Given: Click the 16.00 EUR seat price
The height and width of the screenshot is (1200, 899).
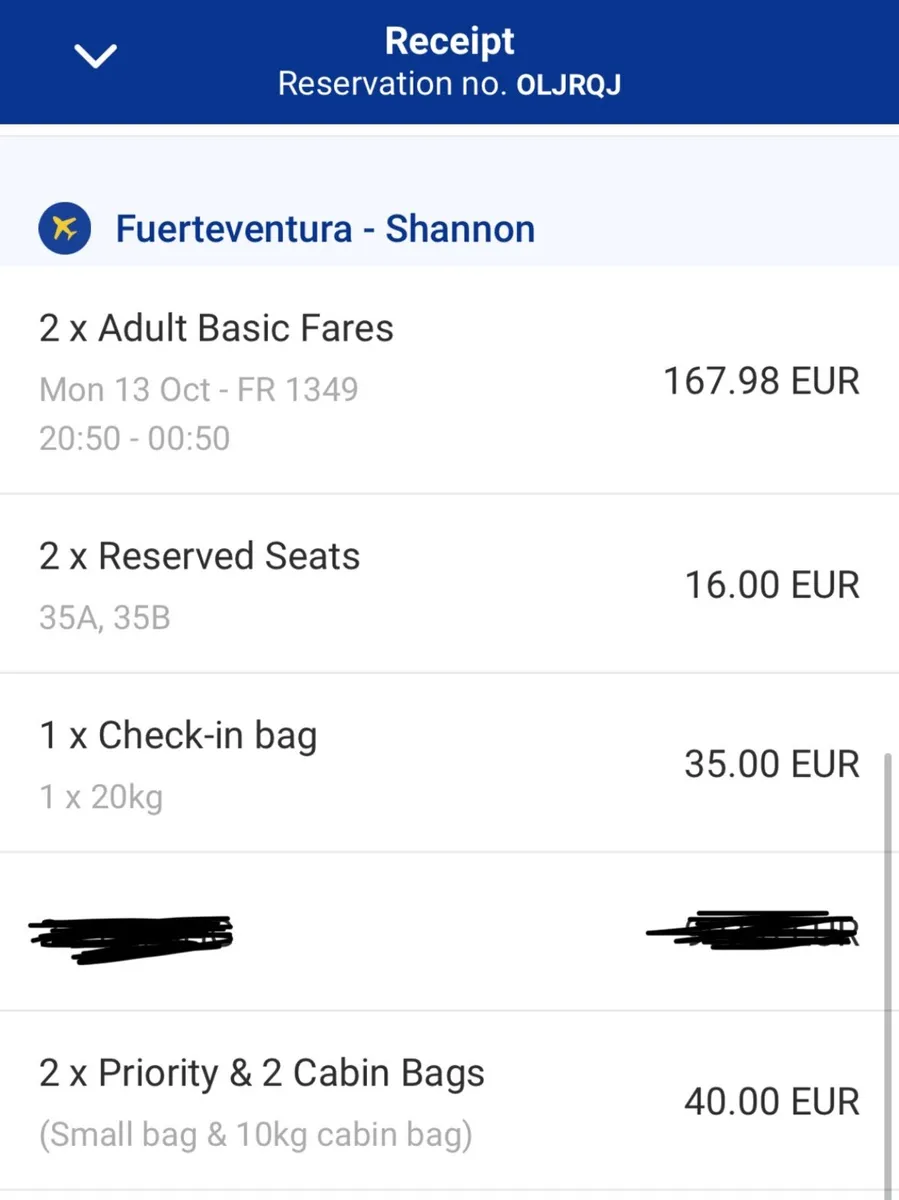Looking at the screenshot, I should [771, 585].
